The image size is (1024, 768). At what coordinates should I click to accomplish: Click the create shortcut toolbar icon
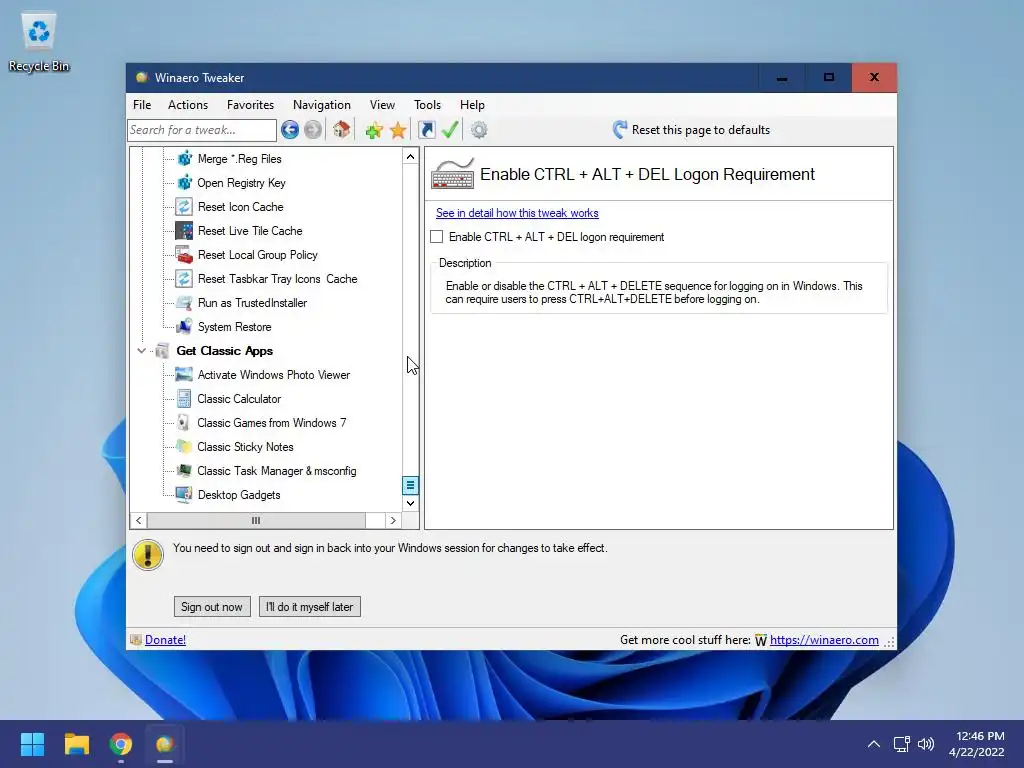[x=426, y=130]
